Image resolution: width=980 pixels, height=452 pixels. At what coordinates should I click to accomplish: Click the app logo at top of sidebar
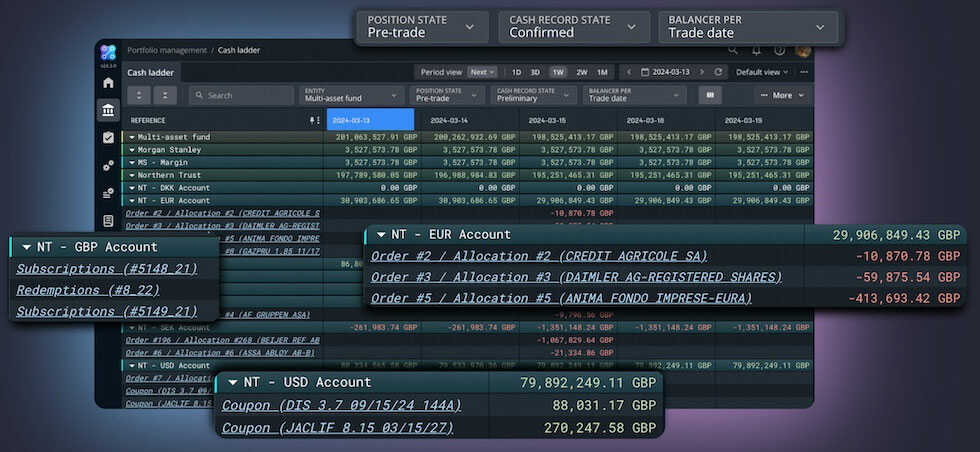(x=108, y=52)
